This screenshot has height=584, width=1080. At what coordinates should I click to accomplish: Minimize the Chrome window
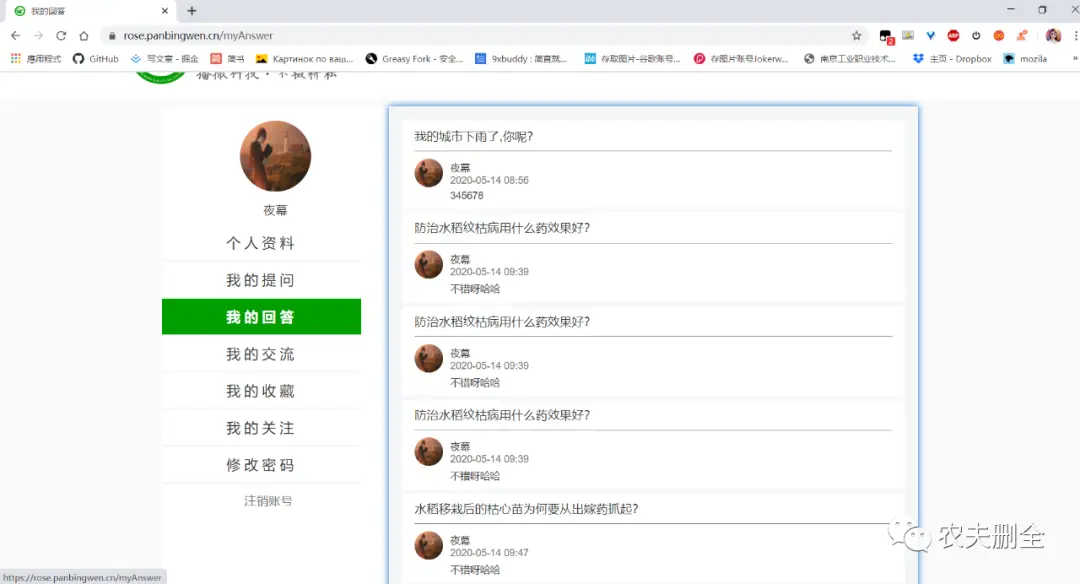(x=1011, y=10)
